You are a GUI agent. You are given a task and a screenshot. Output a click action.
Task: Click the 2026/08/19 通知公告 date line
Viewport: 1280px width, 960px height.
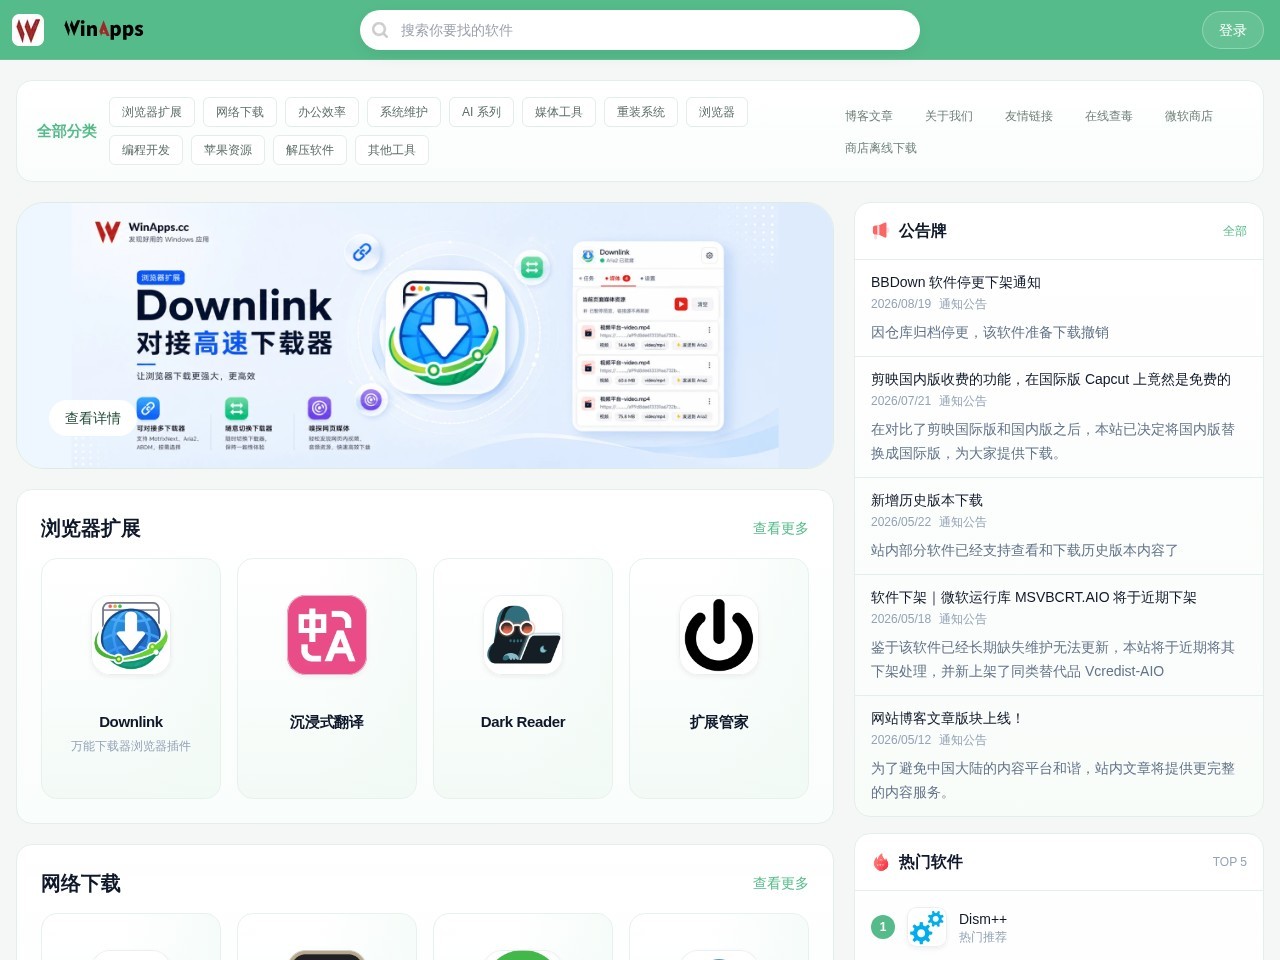tap(929, 304)
